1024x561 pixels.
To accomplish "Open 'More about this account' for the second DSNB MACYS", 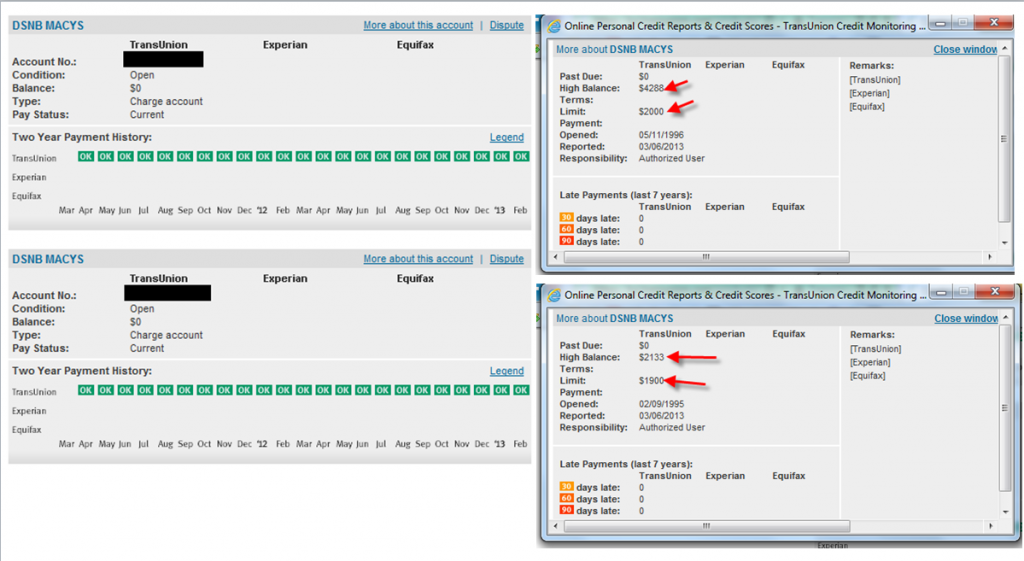I will 418,259.
